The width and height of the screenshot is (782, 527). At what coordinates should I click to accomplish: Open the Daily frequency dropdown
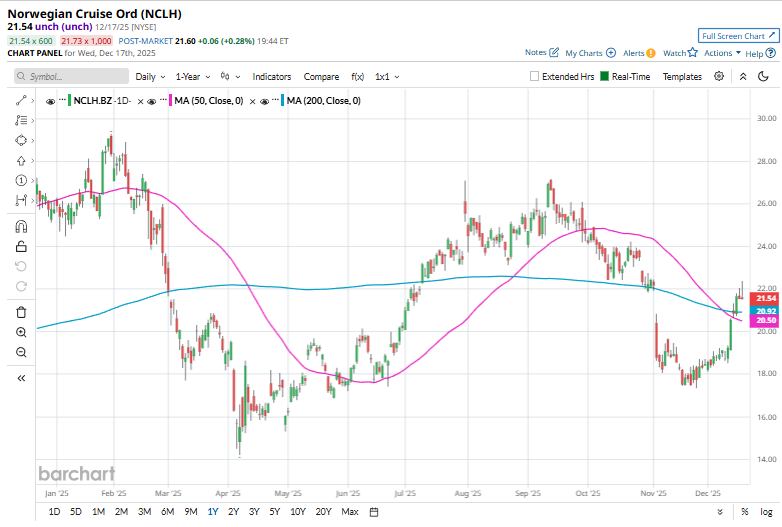[150, 76]
